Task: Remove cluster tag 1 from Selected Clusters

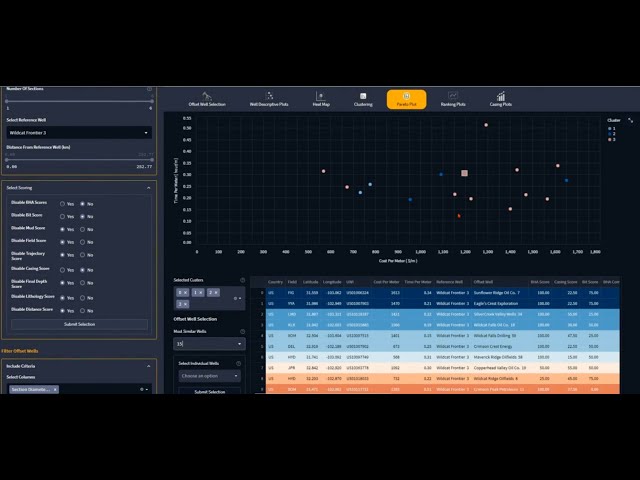Action: (200, 293)
